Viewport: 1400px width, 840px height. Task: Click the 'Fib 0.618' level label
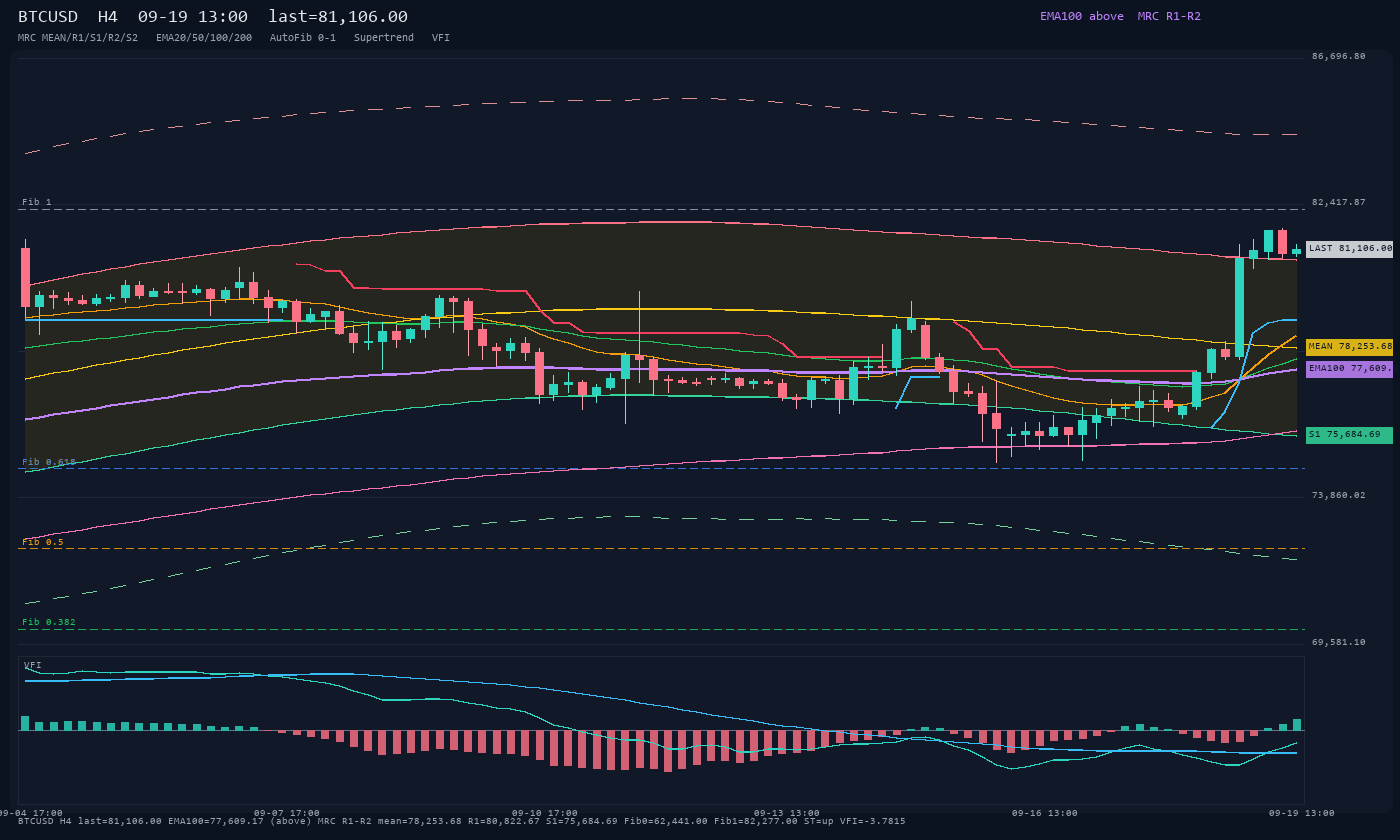click(x=49, y=462)
